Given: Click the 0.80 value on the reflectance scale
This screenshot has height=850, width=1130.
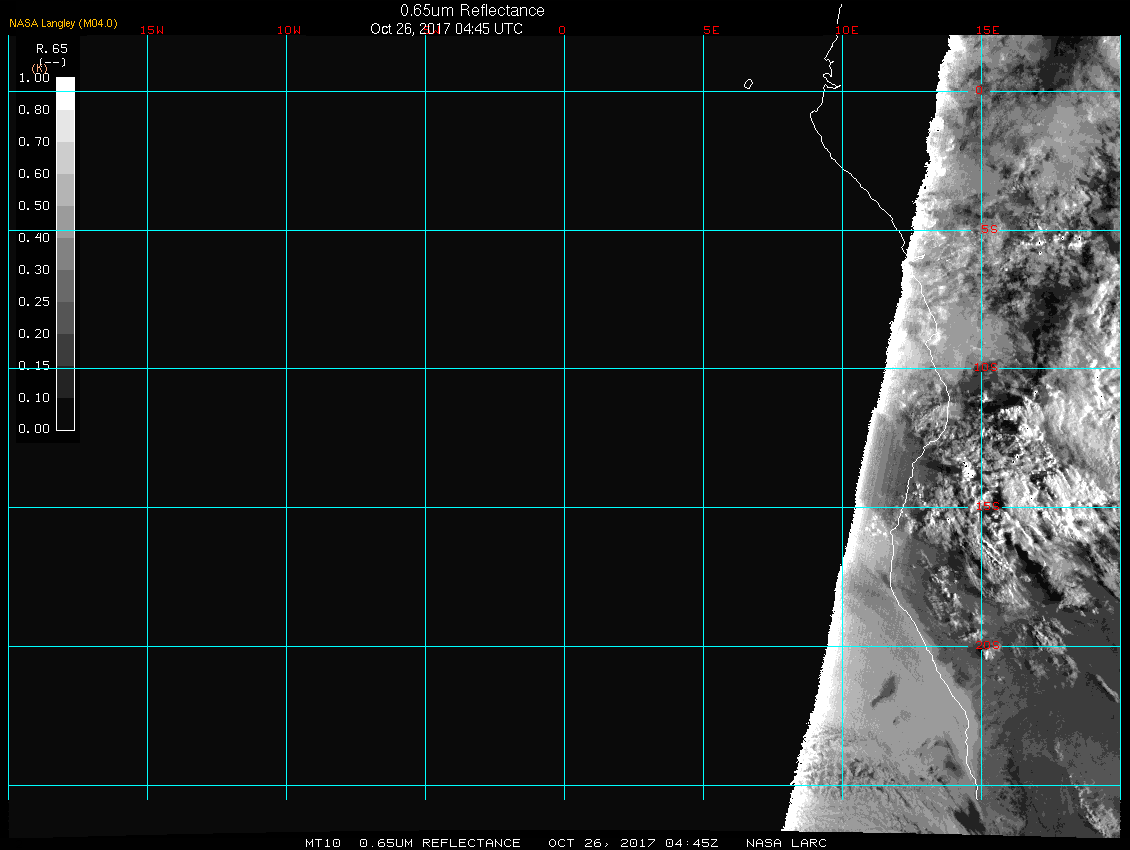Looking at the screenshot, I should [x=34, y=110].
